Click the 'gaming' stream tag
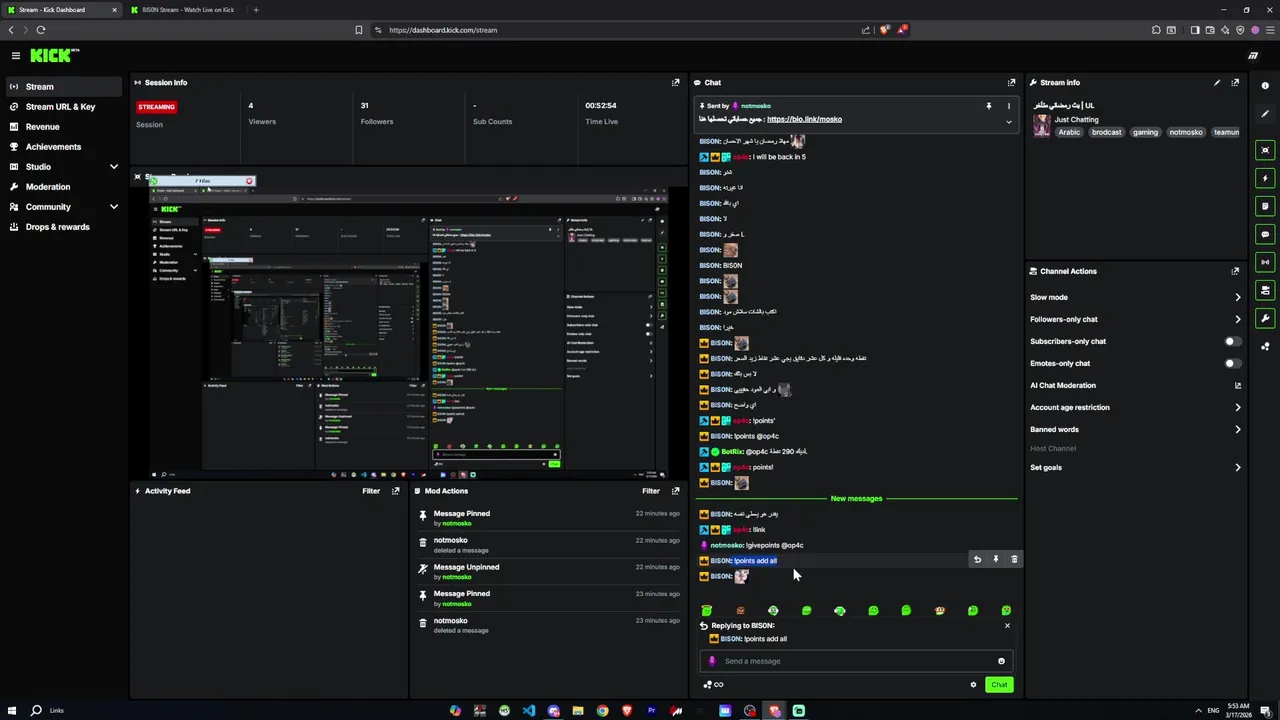The image size is (1280, 720). [x=1145, y=132]
